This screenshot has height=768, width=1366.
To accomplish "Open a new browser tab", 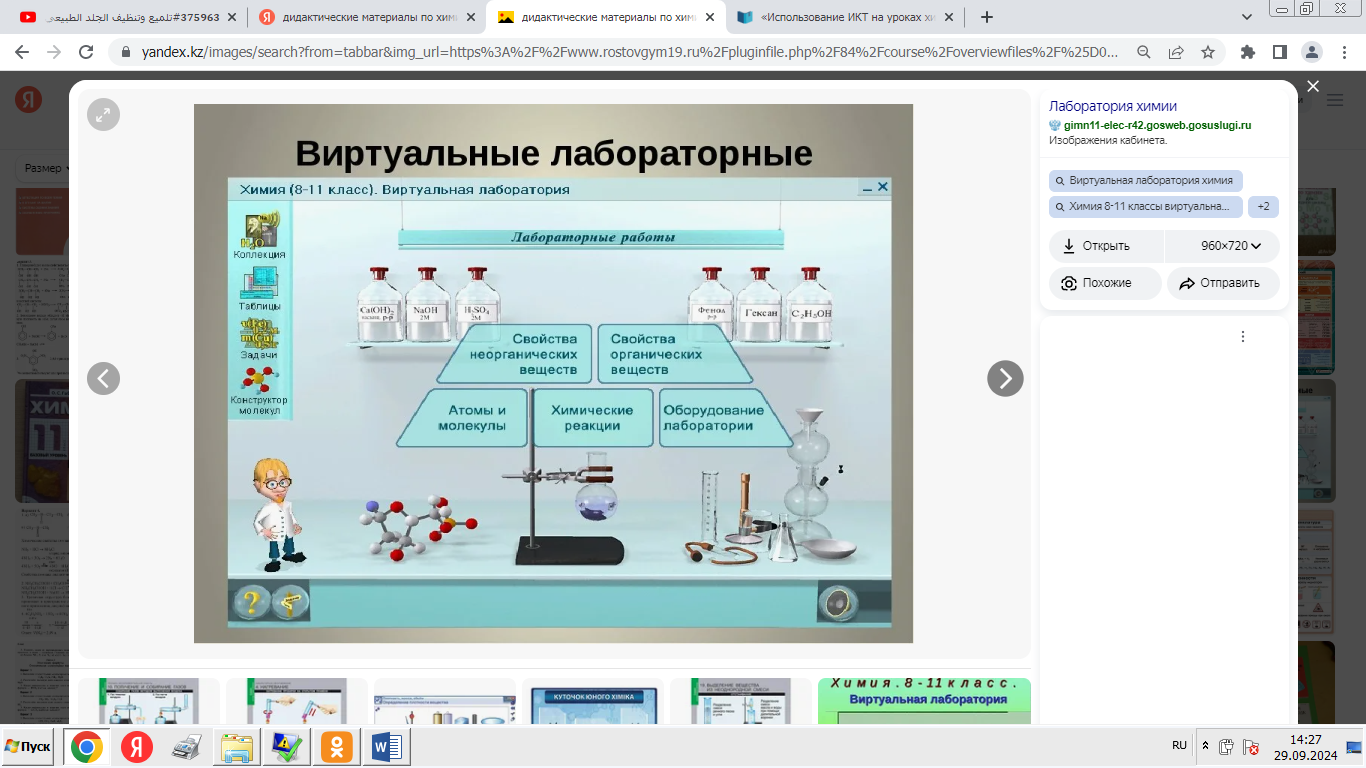I will tap(987, 17).
